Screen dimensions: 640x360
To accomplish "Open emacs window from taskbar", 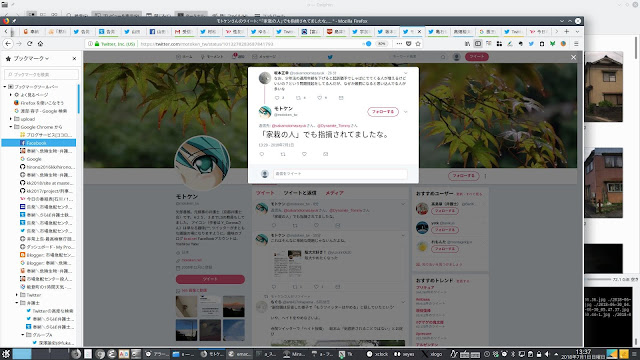I will point(240,354).
